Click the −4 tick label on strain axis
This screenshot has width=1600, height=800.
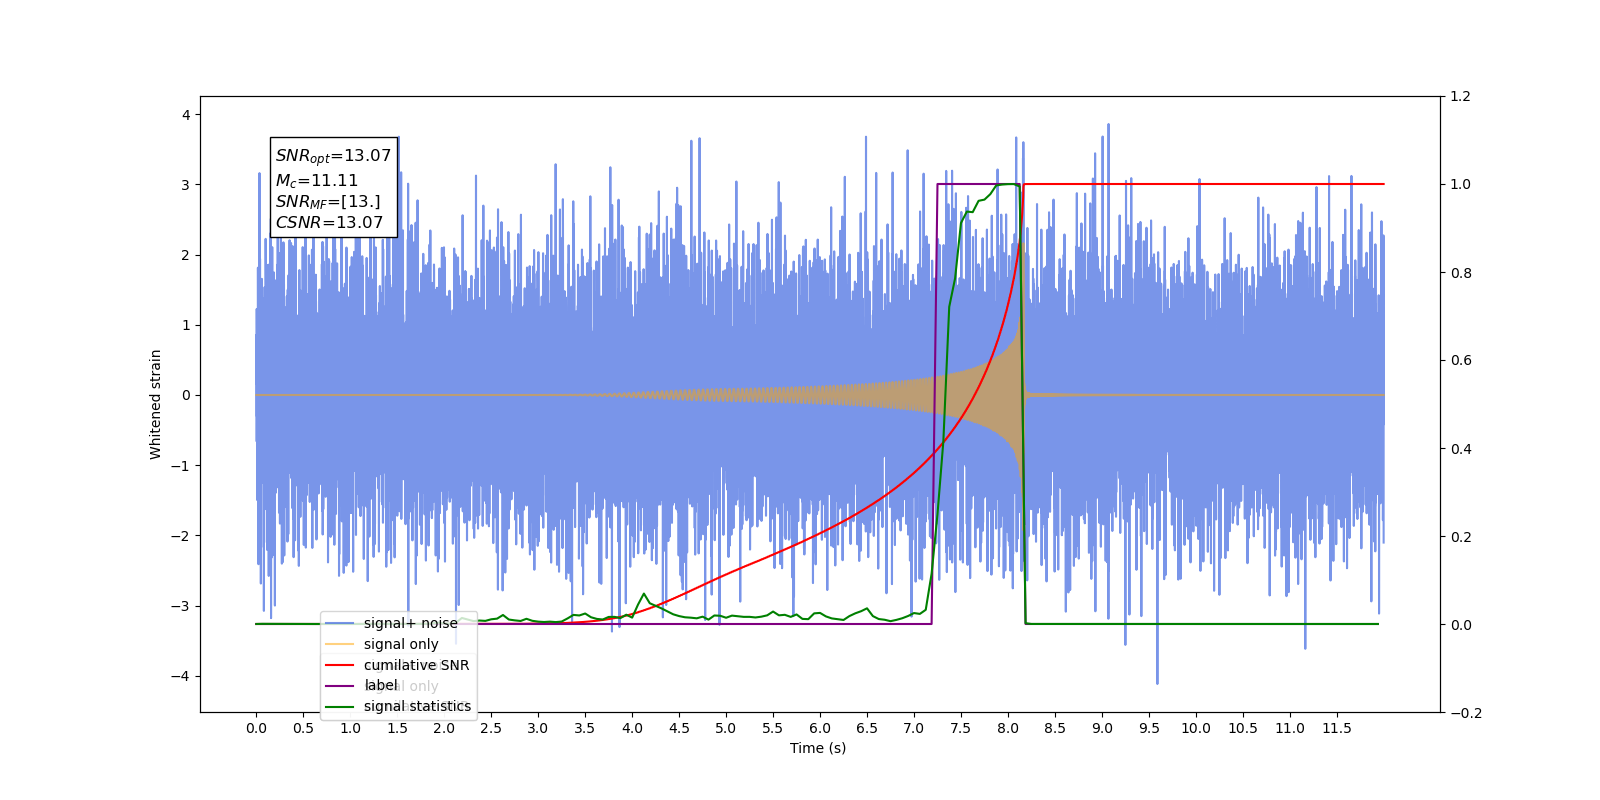point(180,676)
